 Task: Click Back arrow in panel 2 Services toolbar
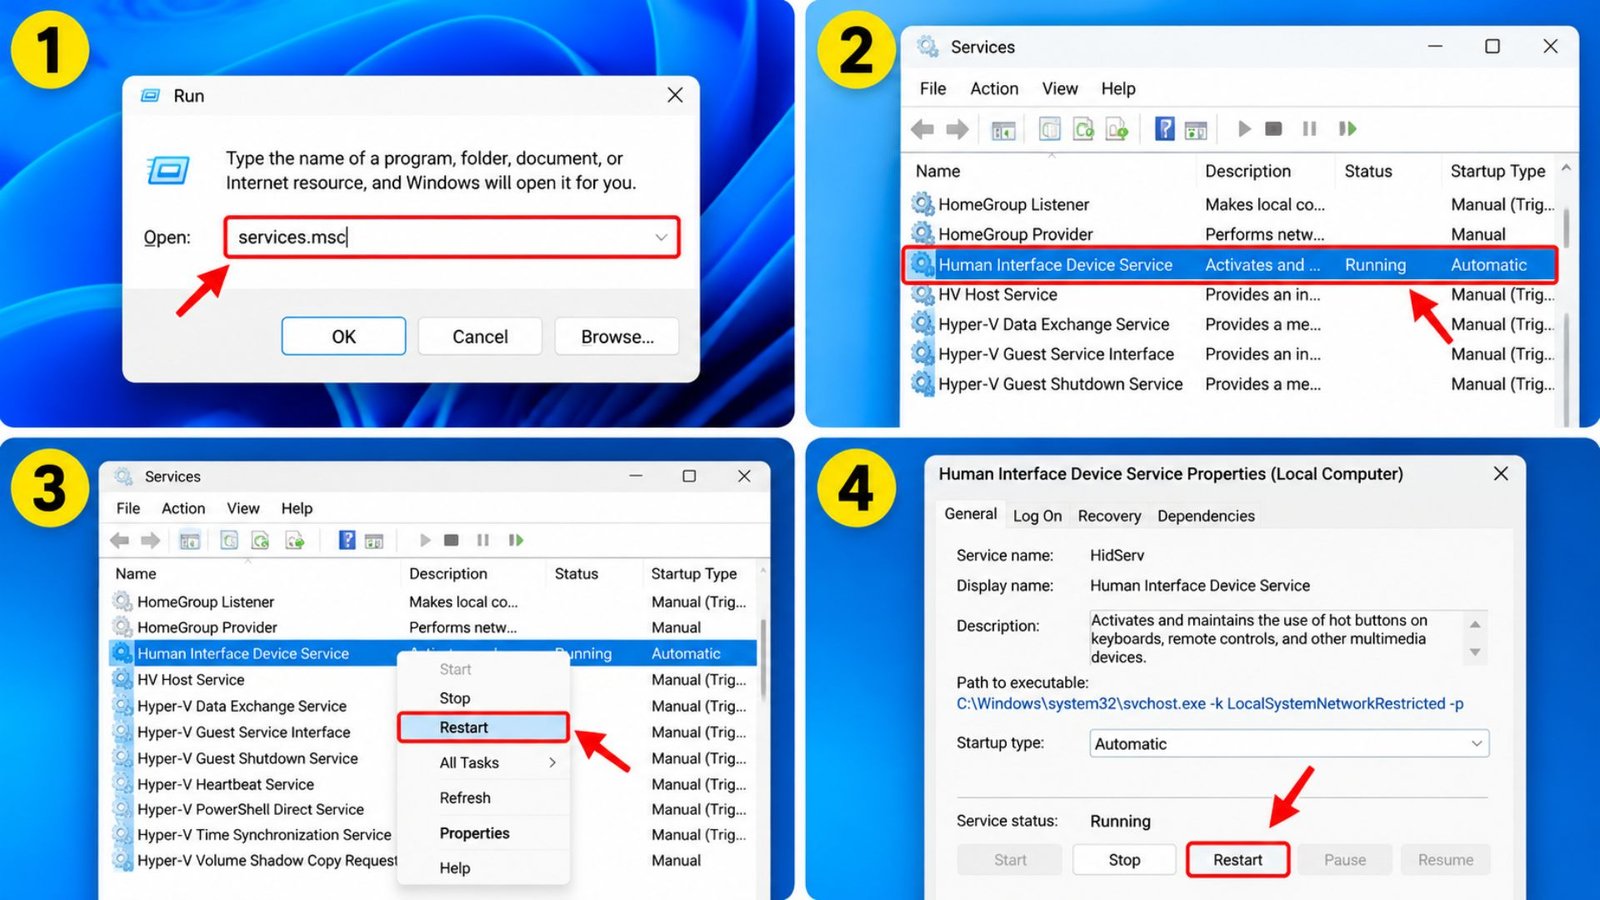pos(922,129)
